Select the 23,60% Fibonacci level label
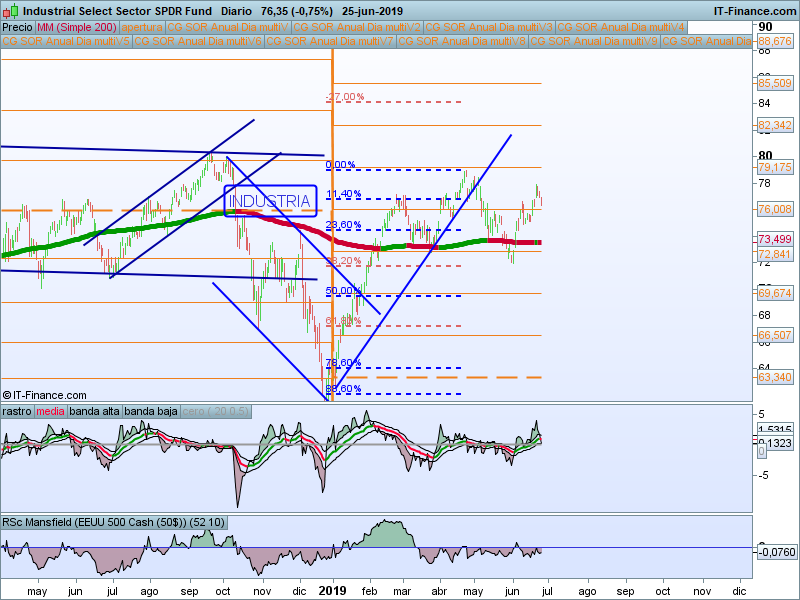The height and width of the screenshot is (600, 800). 343,224
